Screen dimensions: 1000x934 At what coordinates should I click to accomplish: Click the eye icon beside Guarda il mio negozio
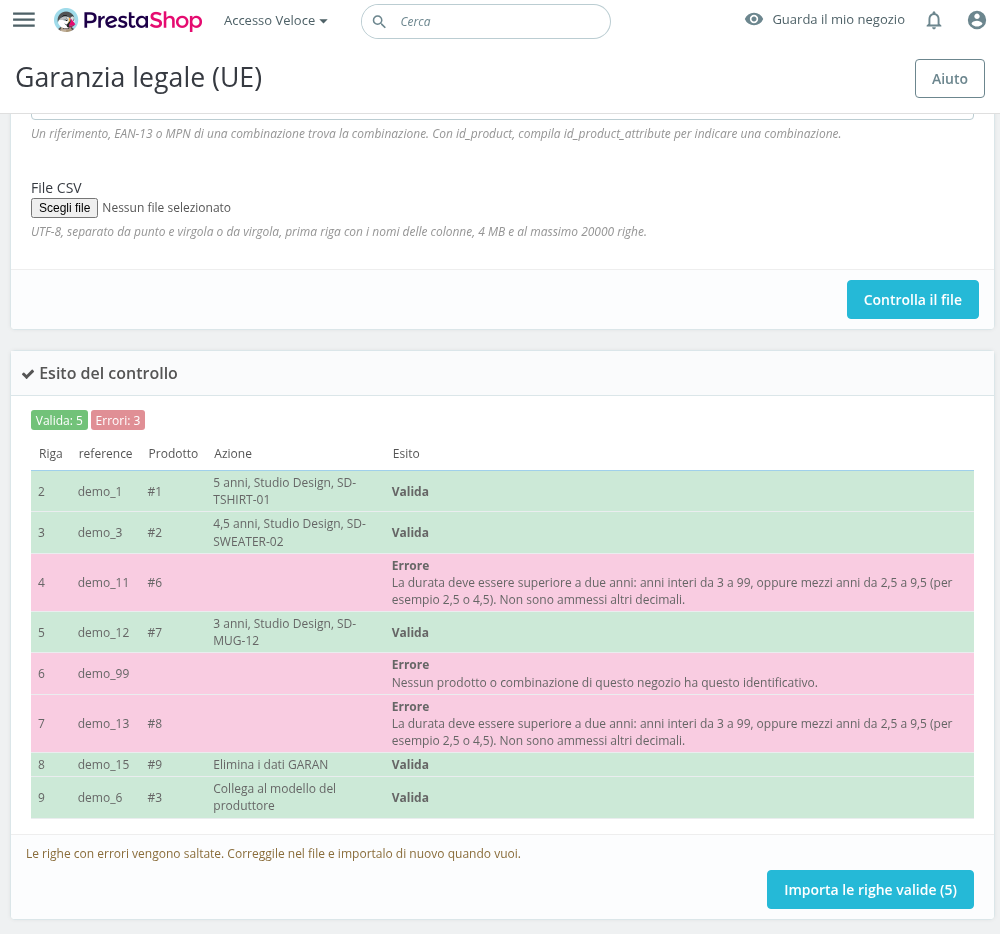point(754,19)
